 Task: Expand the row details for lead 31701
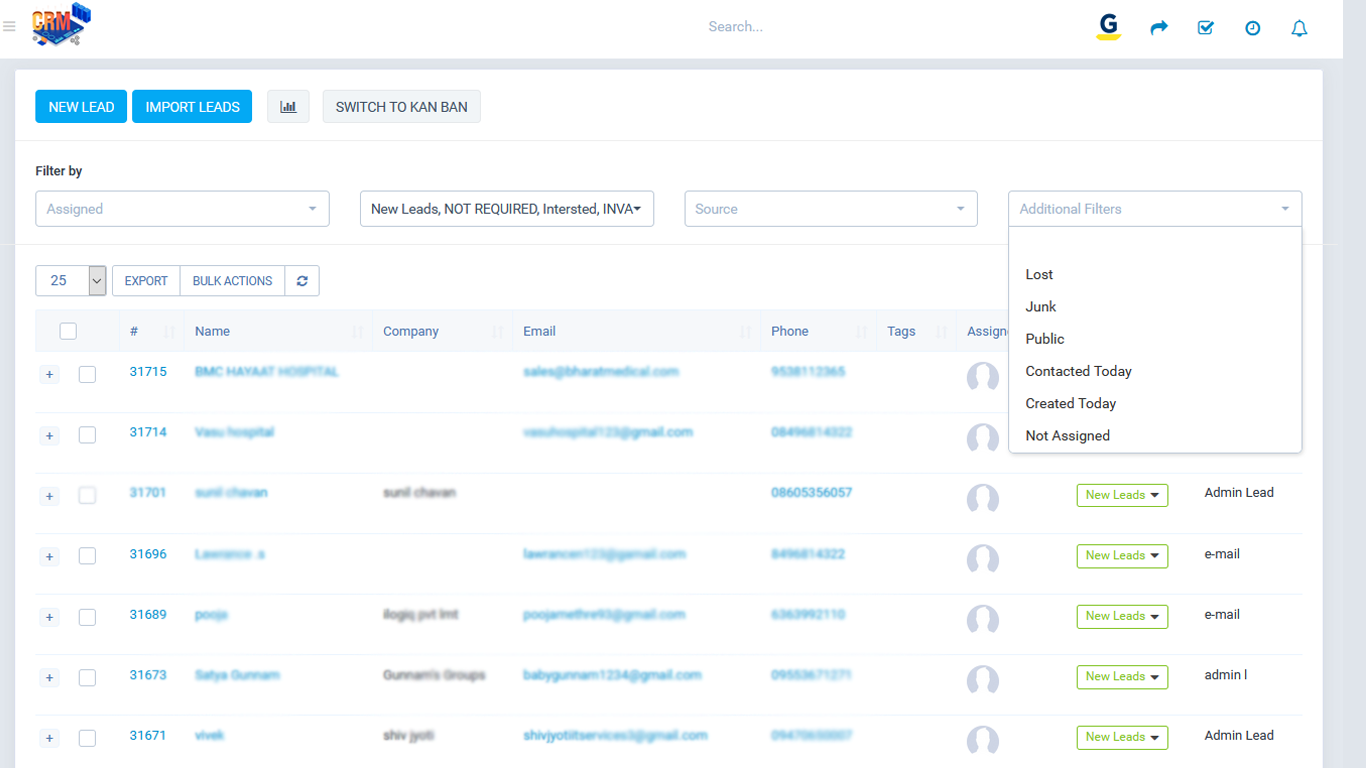click(50, 496)
